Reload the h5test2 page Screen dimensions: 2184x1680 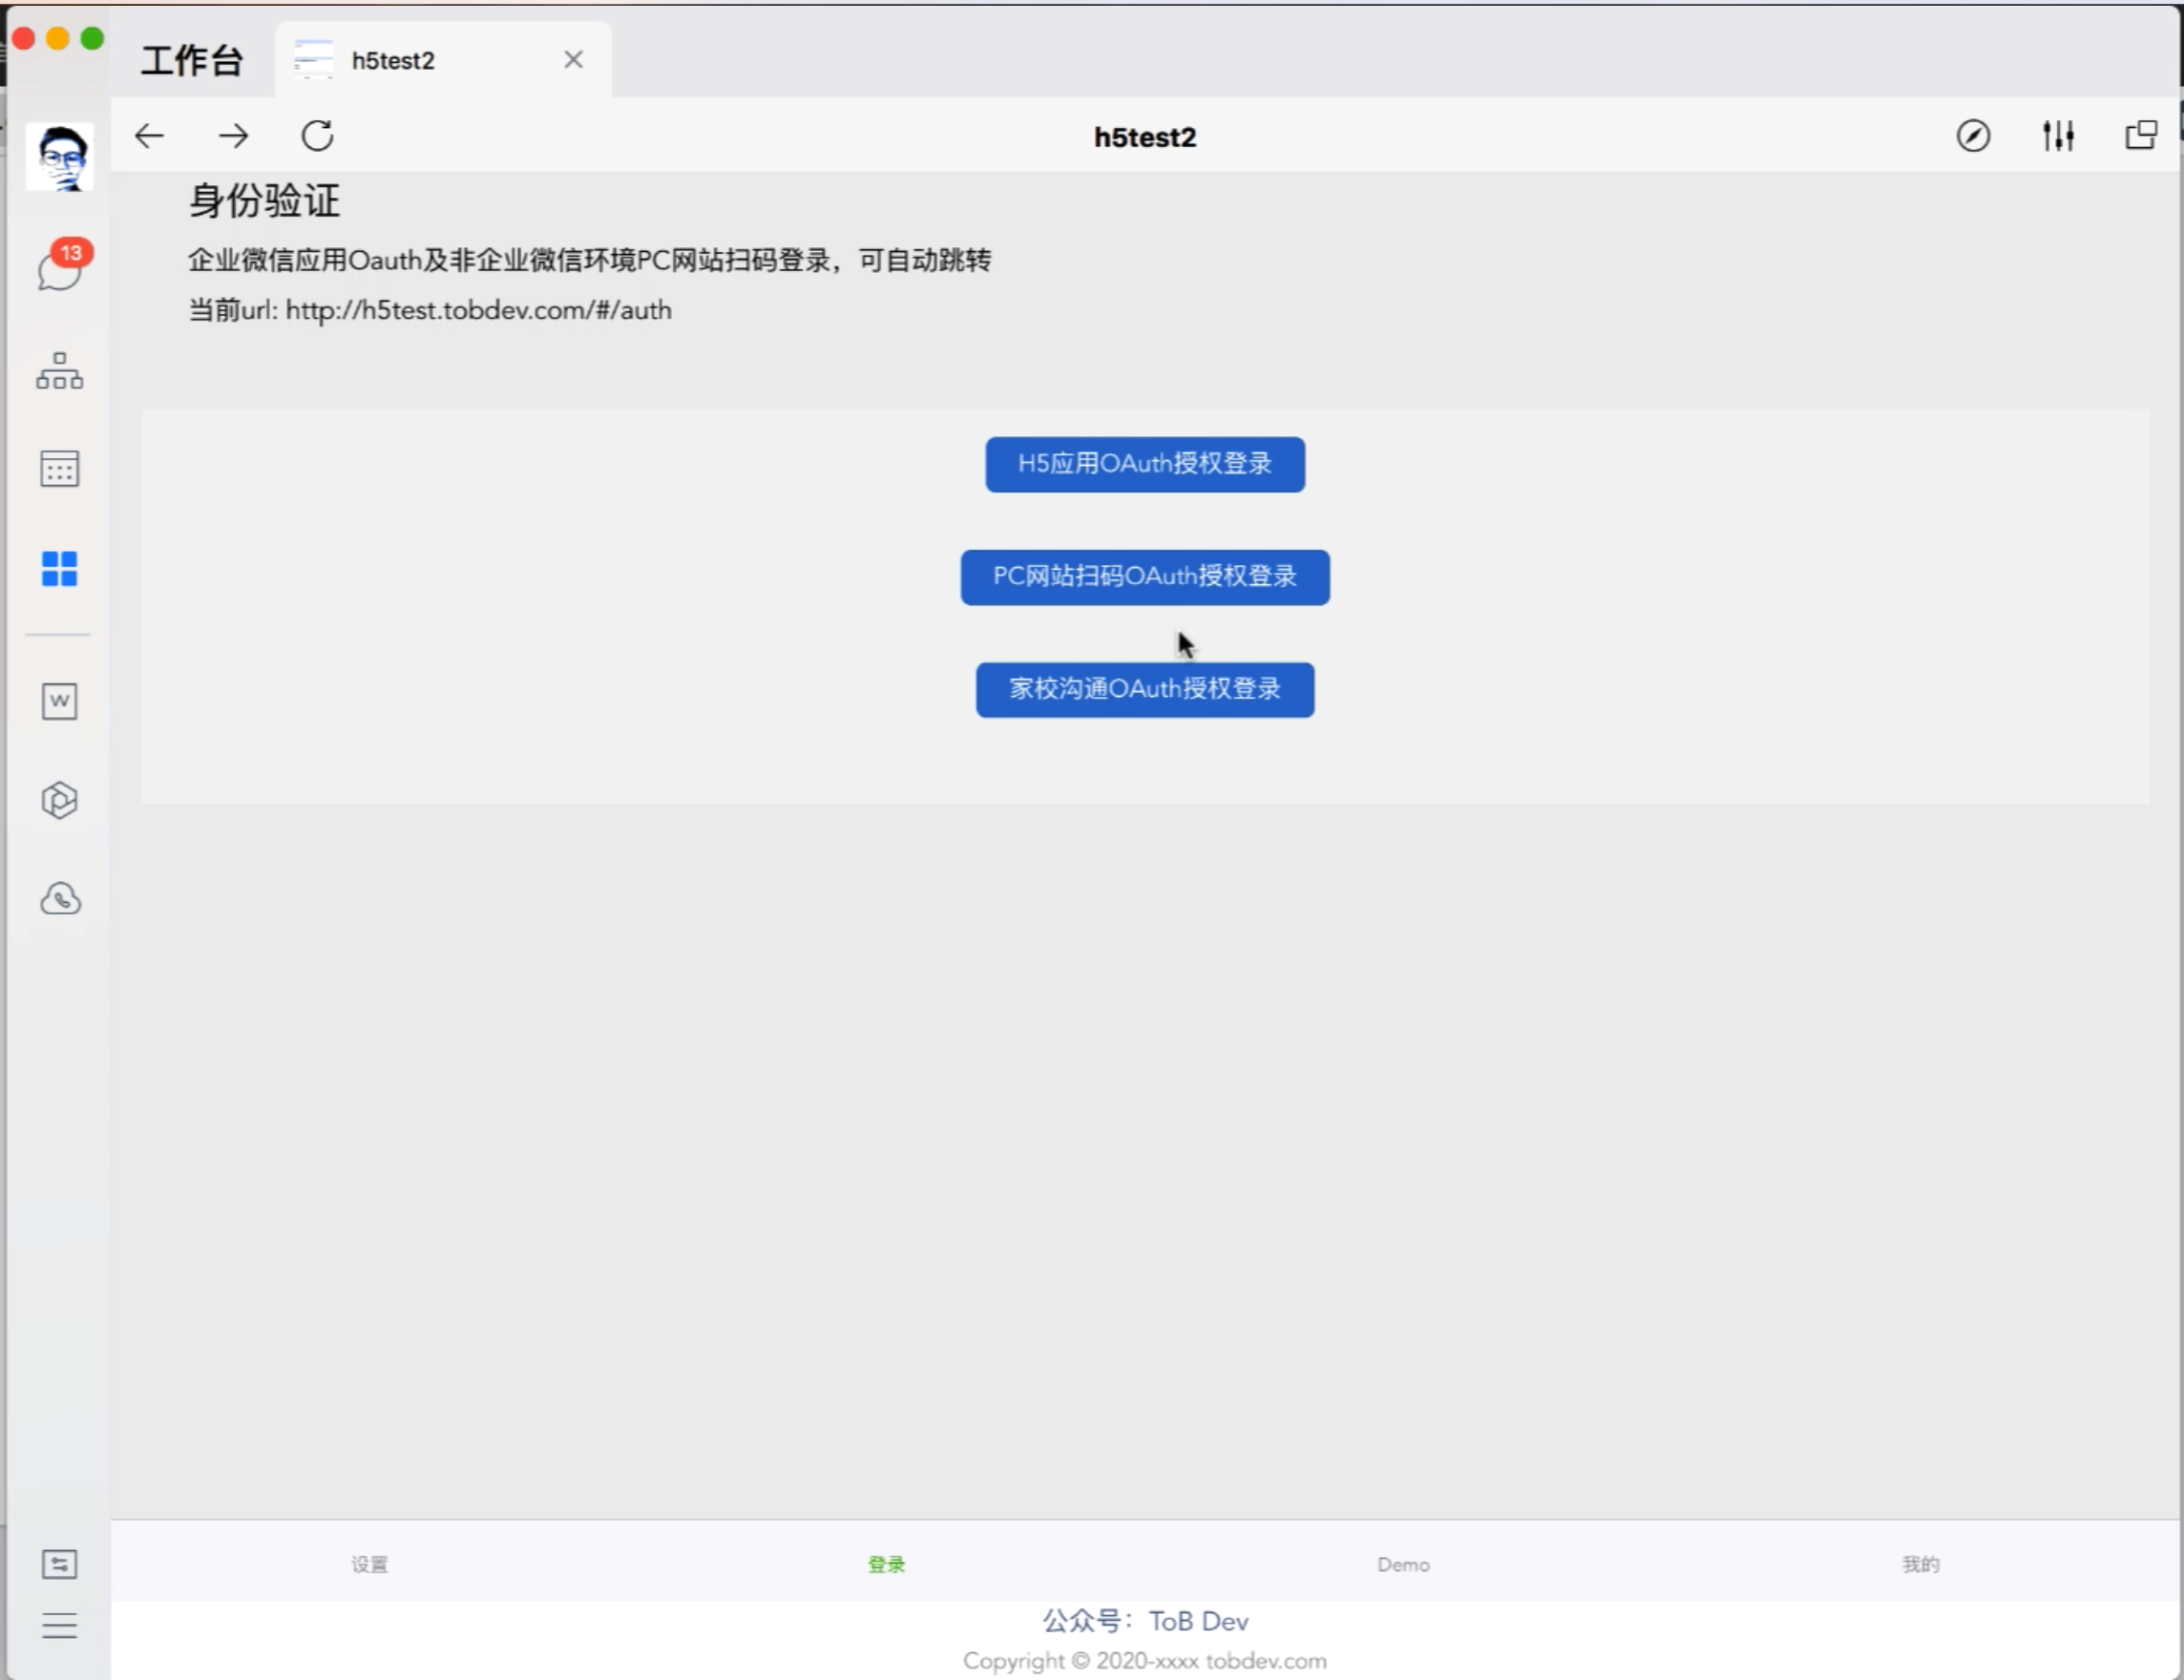point(318,136)
